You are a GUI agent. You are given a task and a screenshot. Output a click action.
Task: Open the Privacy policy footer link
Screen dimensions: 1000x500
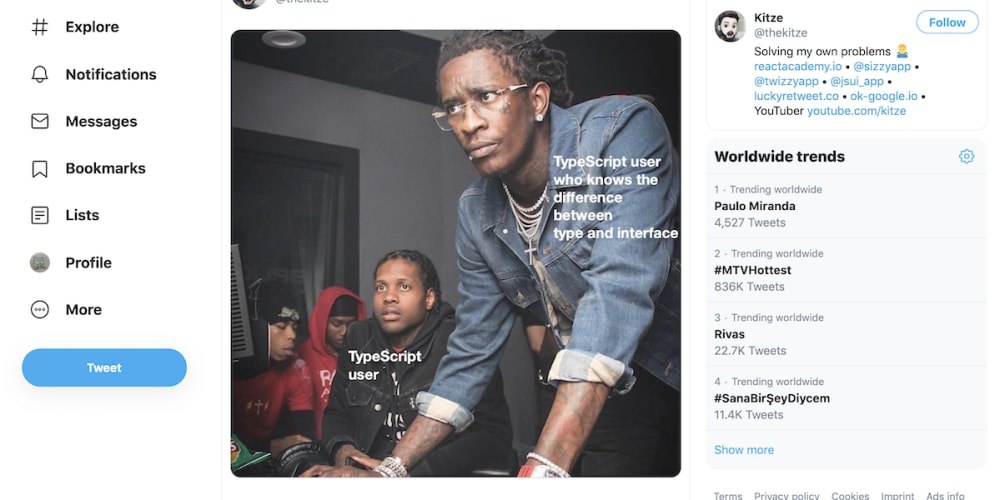tap(786, 496)
